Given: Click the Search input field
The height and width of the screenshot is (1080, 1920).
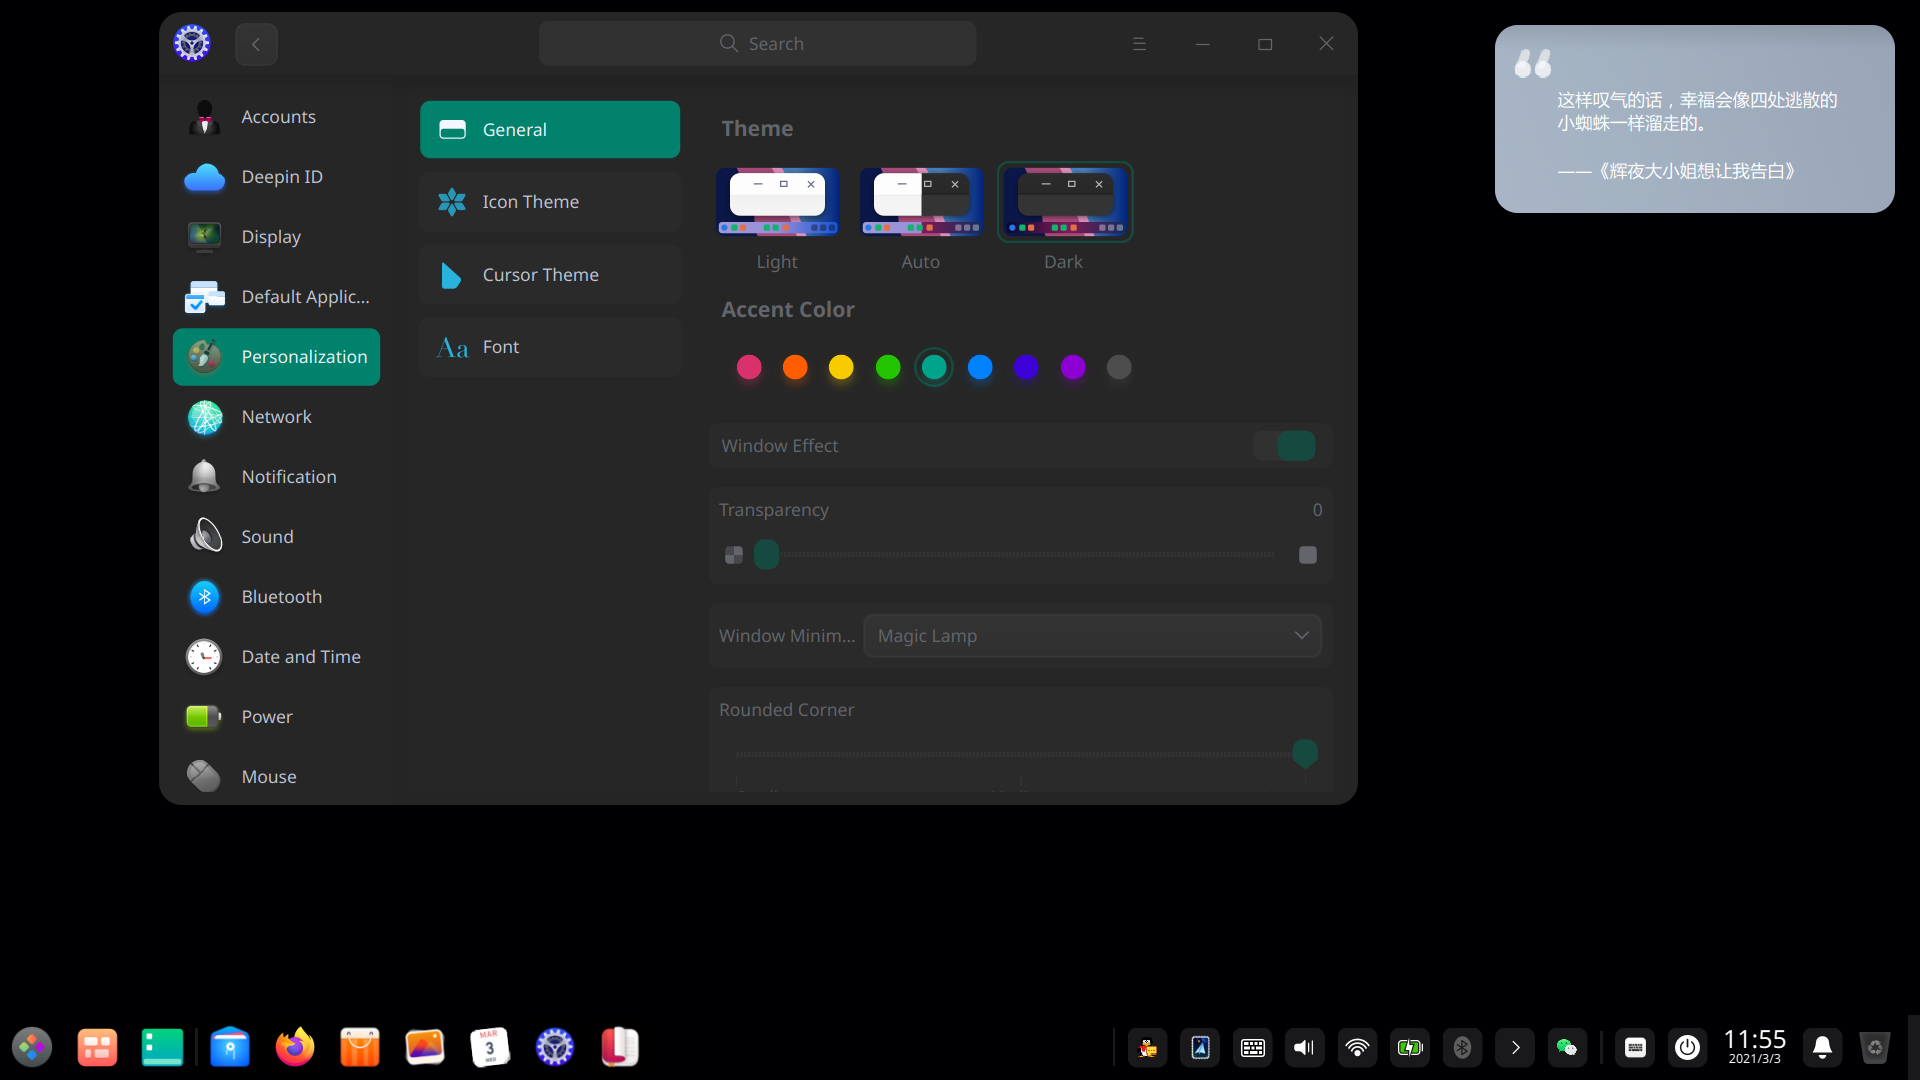Looking at the screenshot, I should [757, 44].
